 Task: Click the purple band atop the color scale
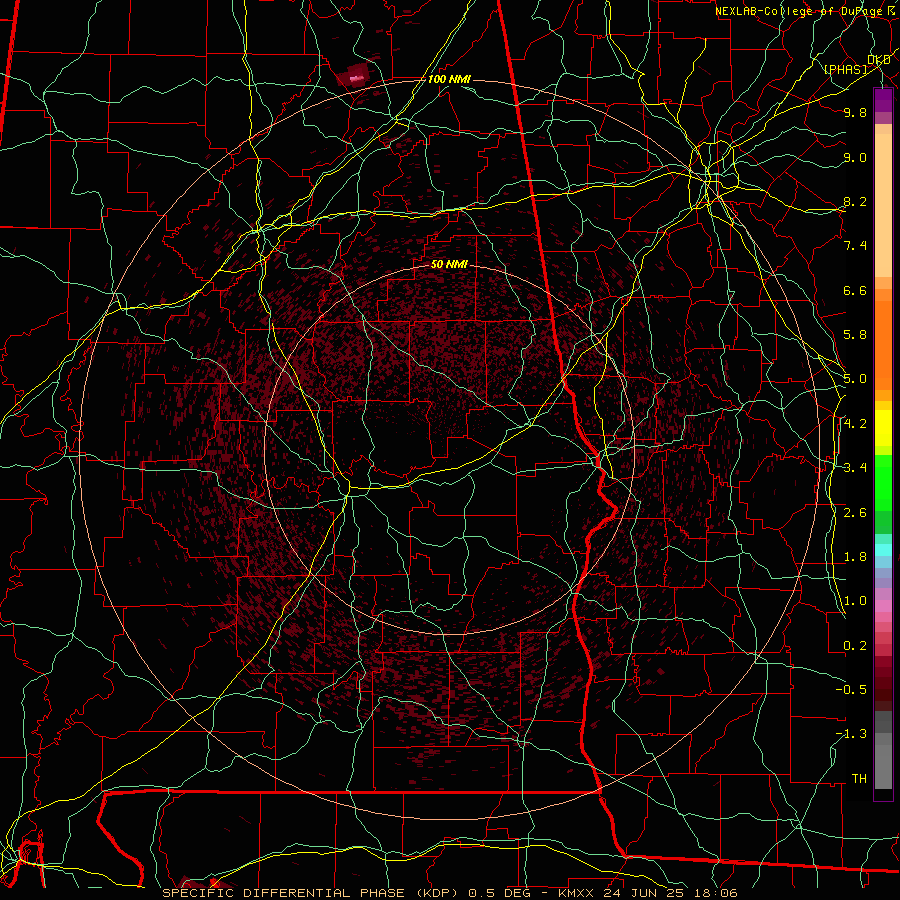coord(883,100)
